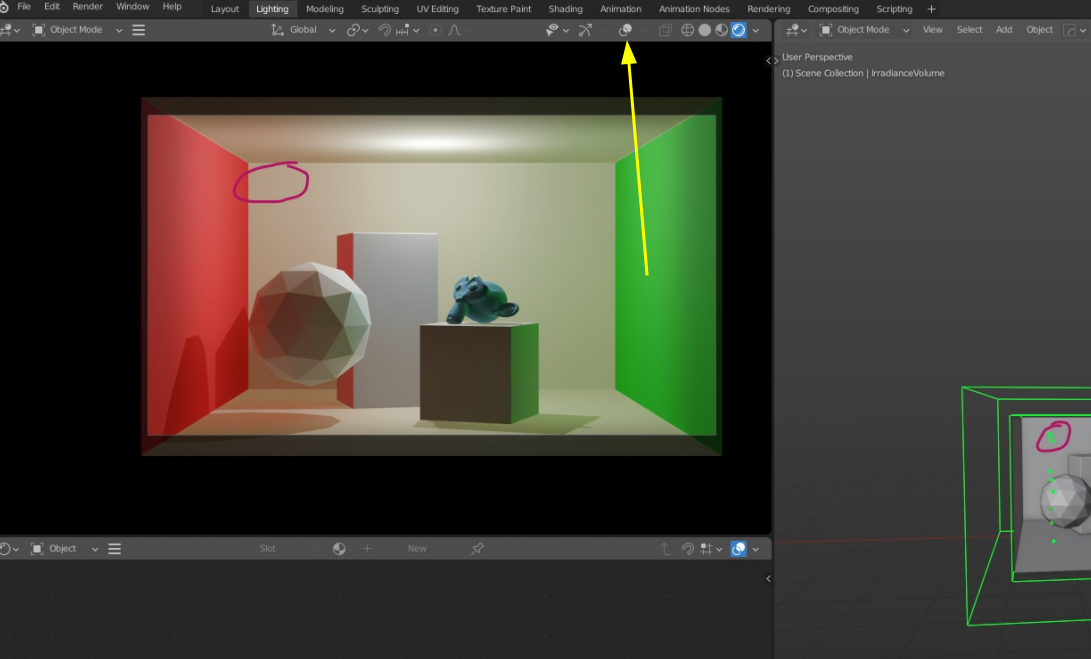Toggle X-ray mode in left viewport
Viewport: 1091px width, 659px height.
pos(665,30)
